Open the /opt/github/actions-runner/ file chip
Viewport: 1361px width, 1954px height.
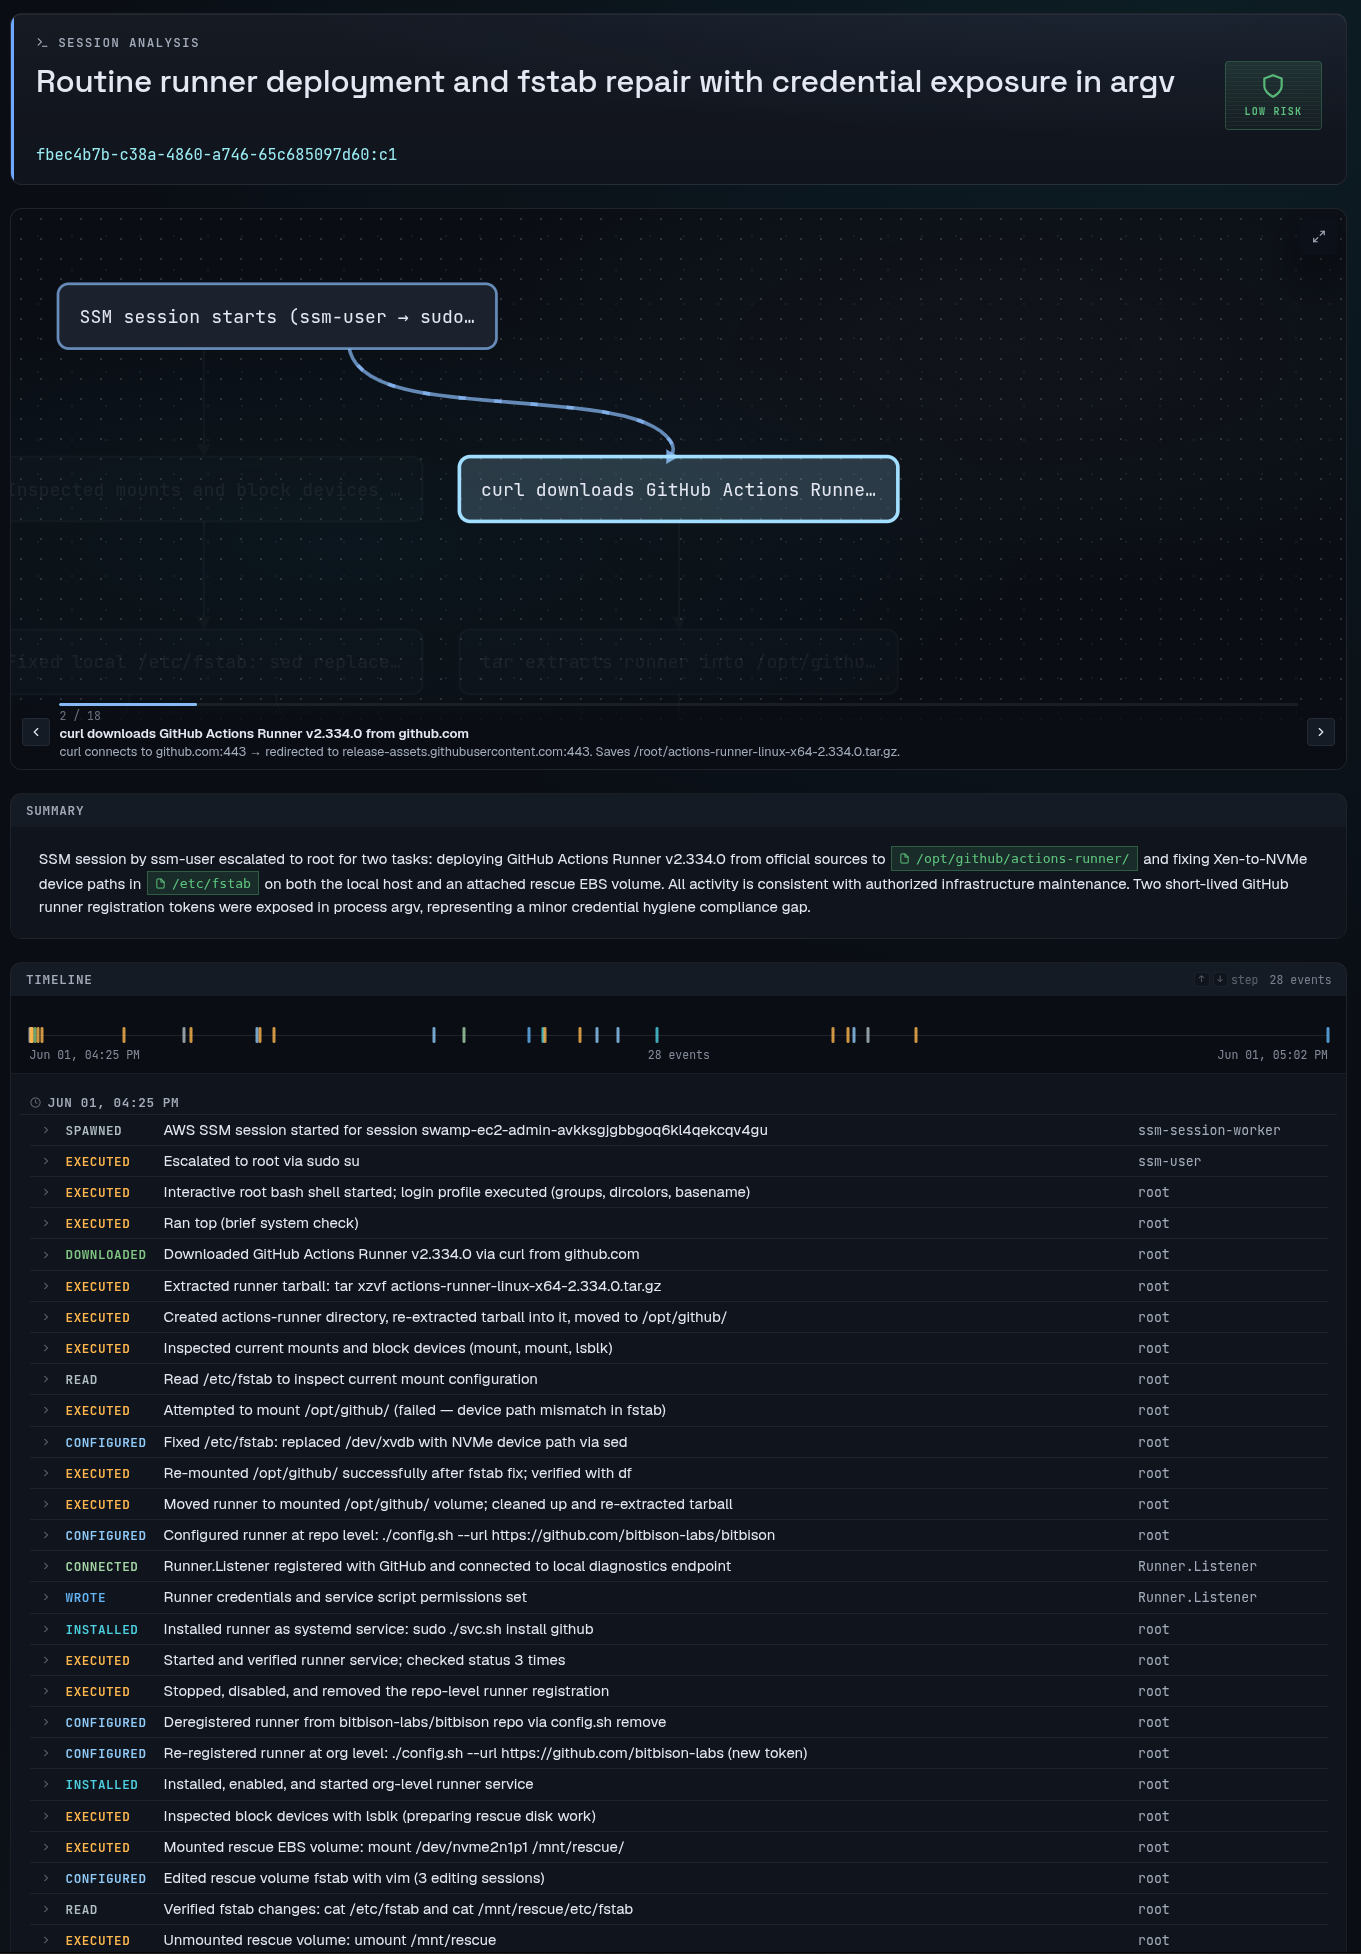(1014, 859)
